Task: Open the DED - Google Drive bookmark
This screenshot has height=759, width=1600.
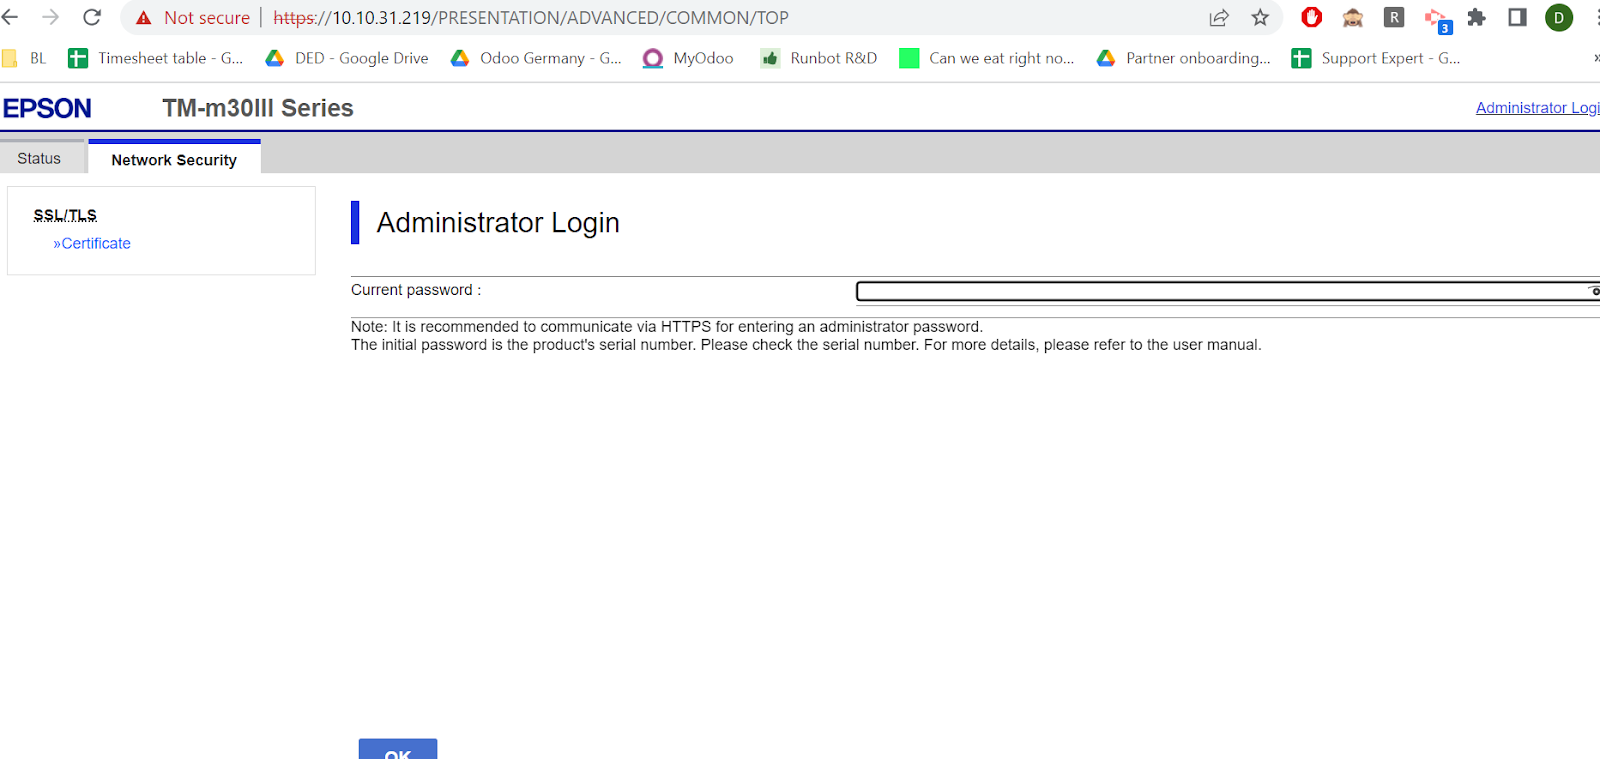Action: 347,58
